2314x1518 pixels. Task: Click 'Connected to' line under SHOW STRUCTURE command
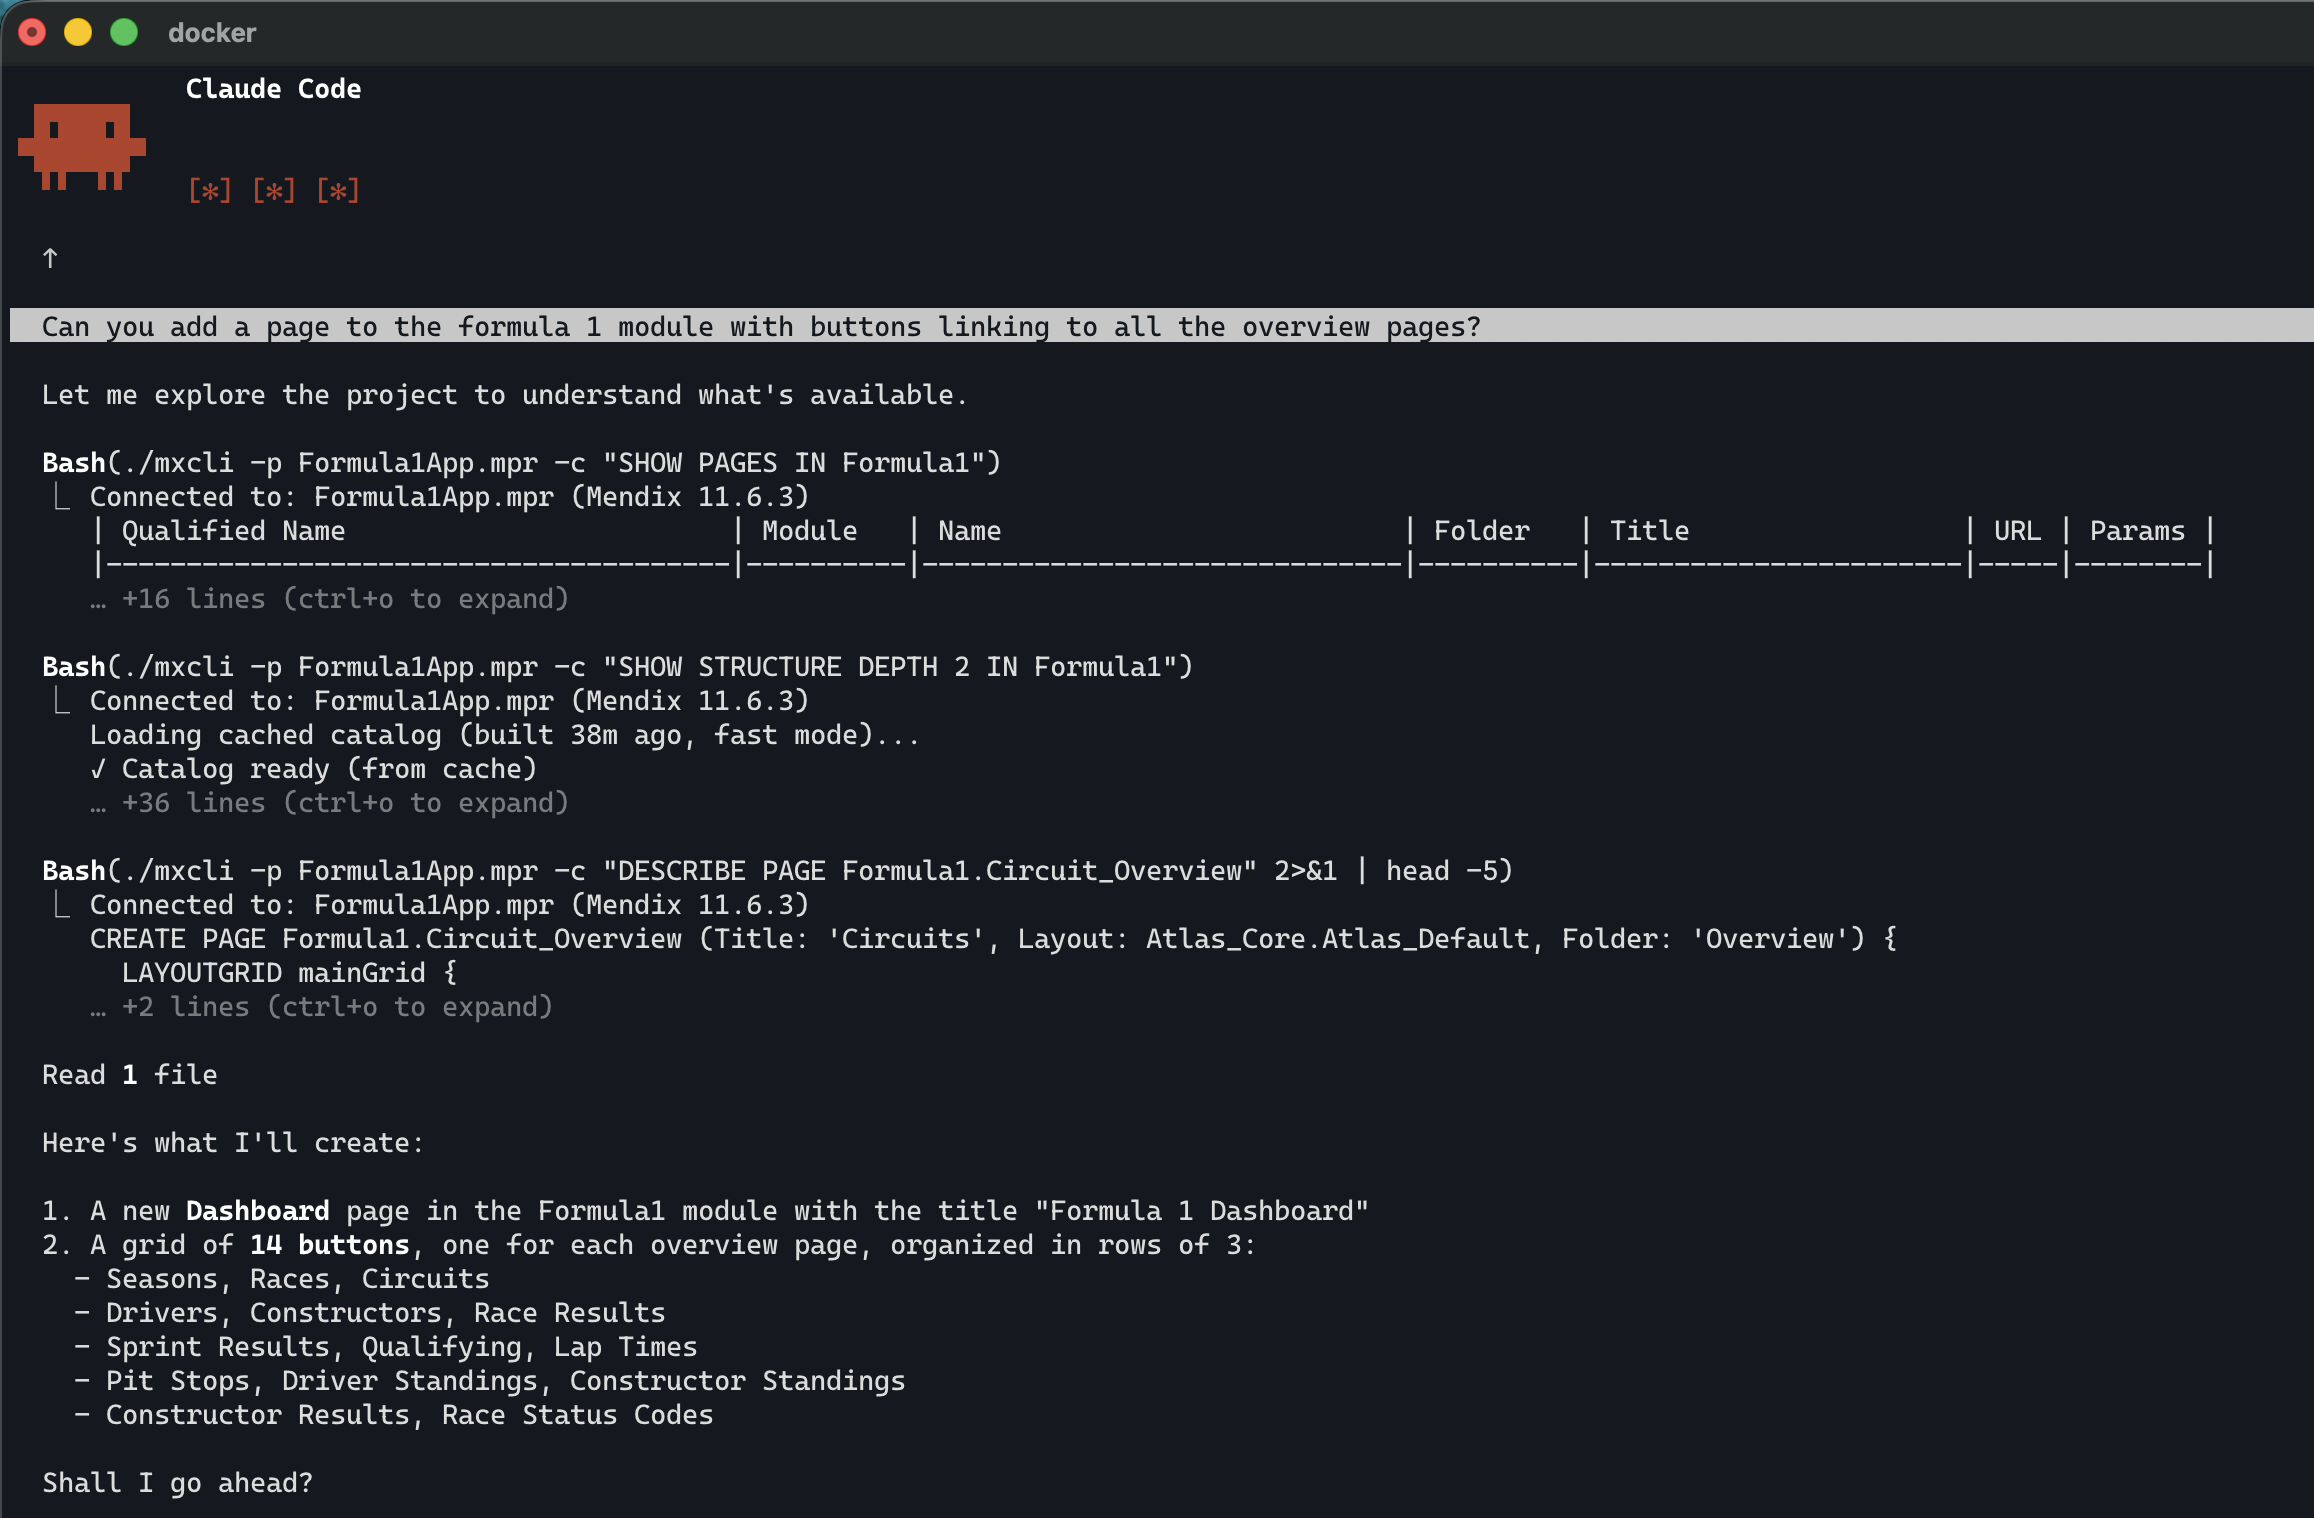(450, 701)
